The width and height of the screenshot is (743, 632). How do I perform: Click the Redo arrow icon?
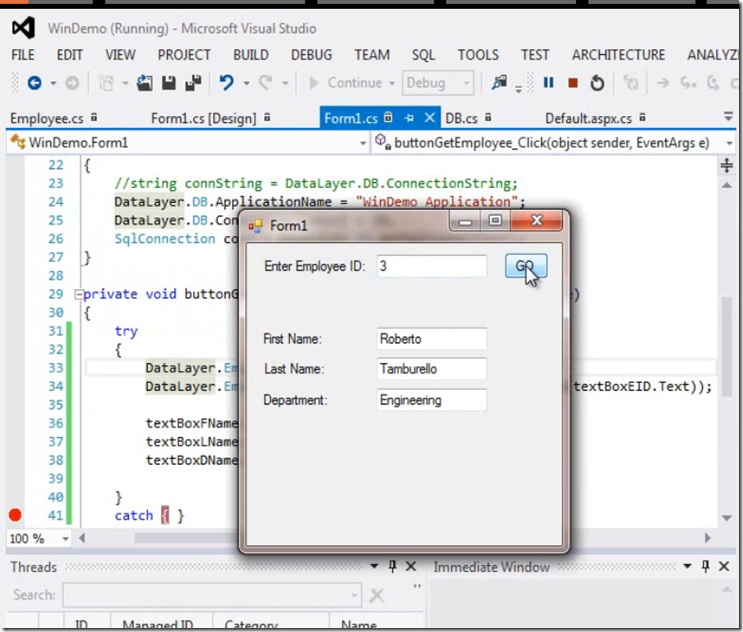[266, 83]
